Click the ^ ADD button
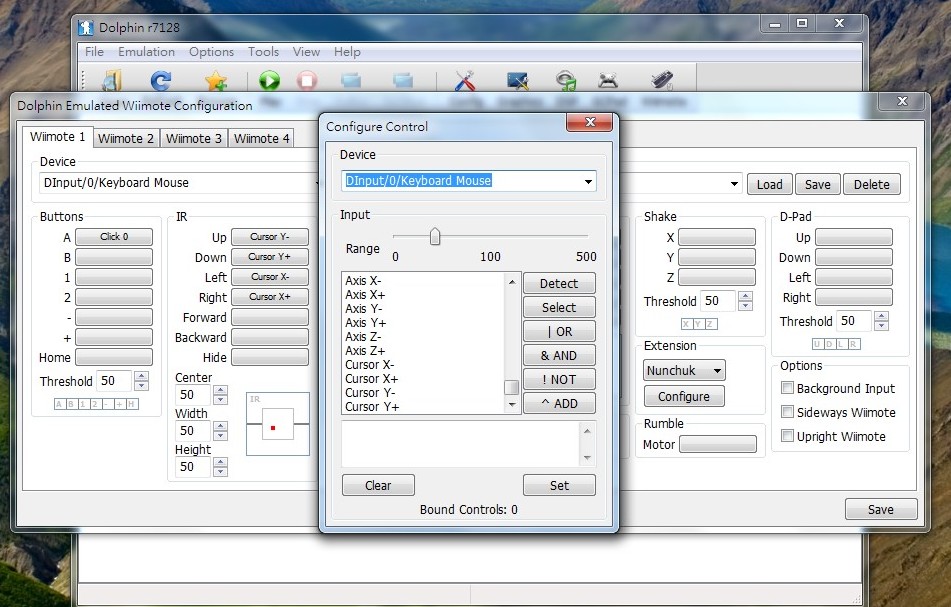Screen dimensions: 951x607 tap(559, 403)
